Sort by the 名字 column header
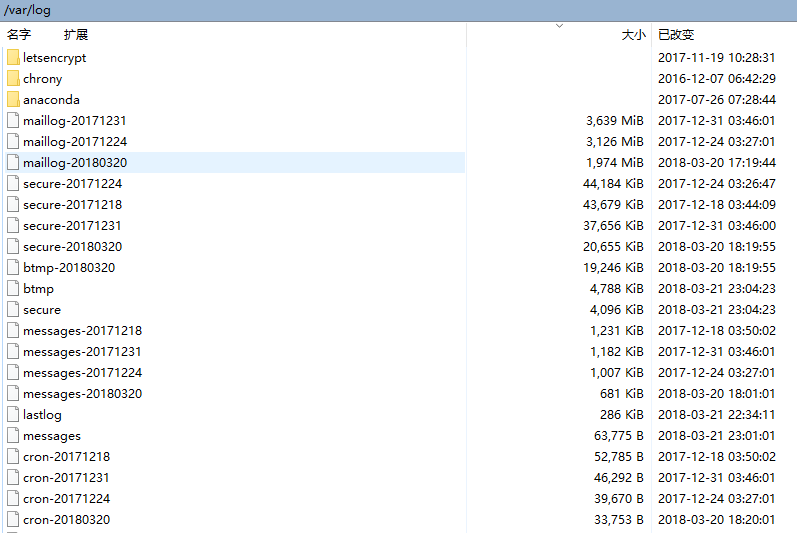Screen dimensions: 797x533 [19, 35]
